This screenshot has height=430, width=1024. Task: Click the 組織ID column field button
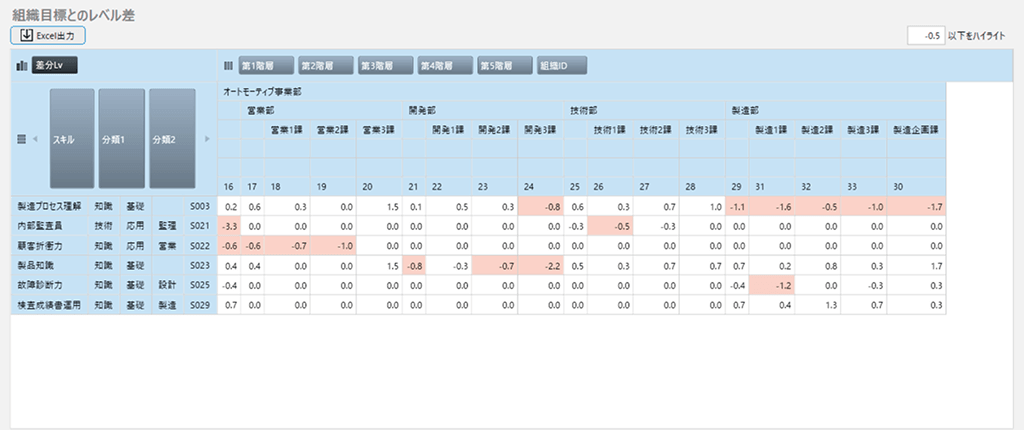coord(562,66)
